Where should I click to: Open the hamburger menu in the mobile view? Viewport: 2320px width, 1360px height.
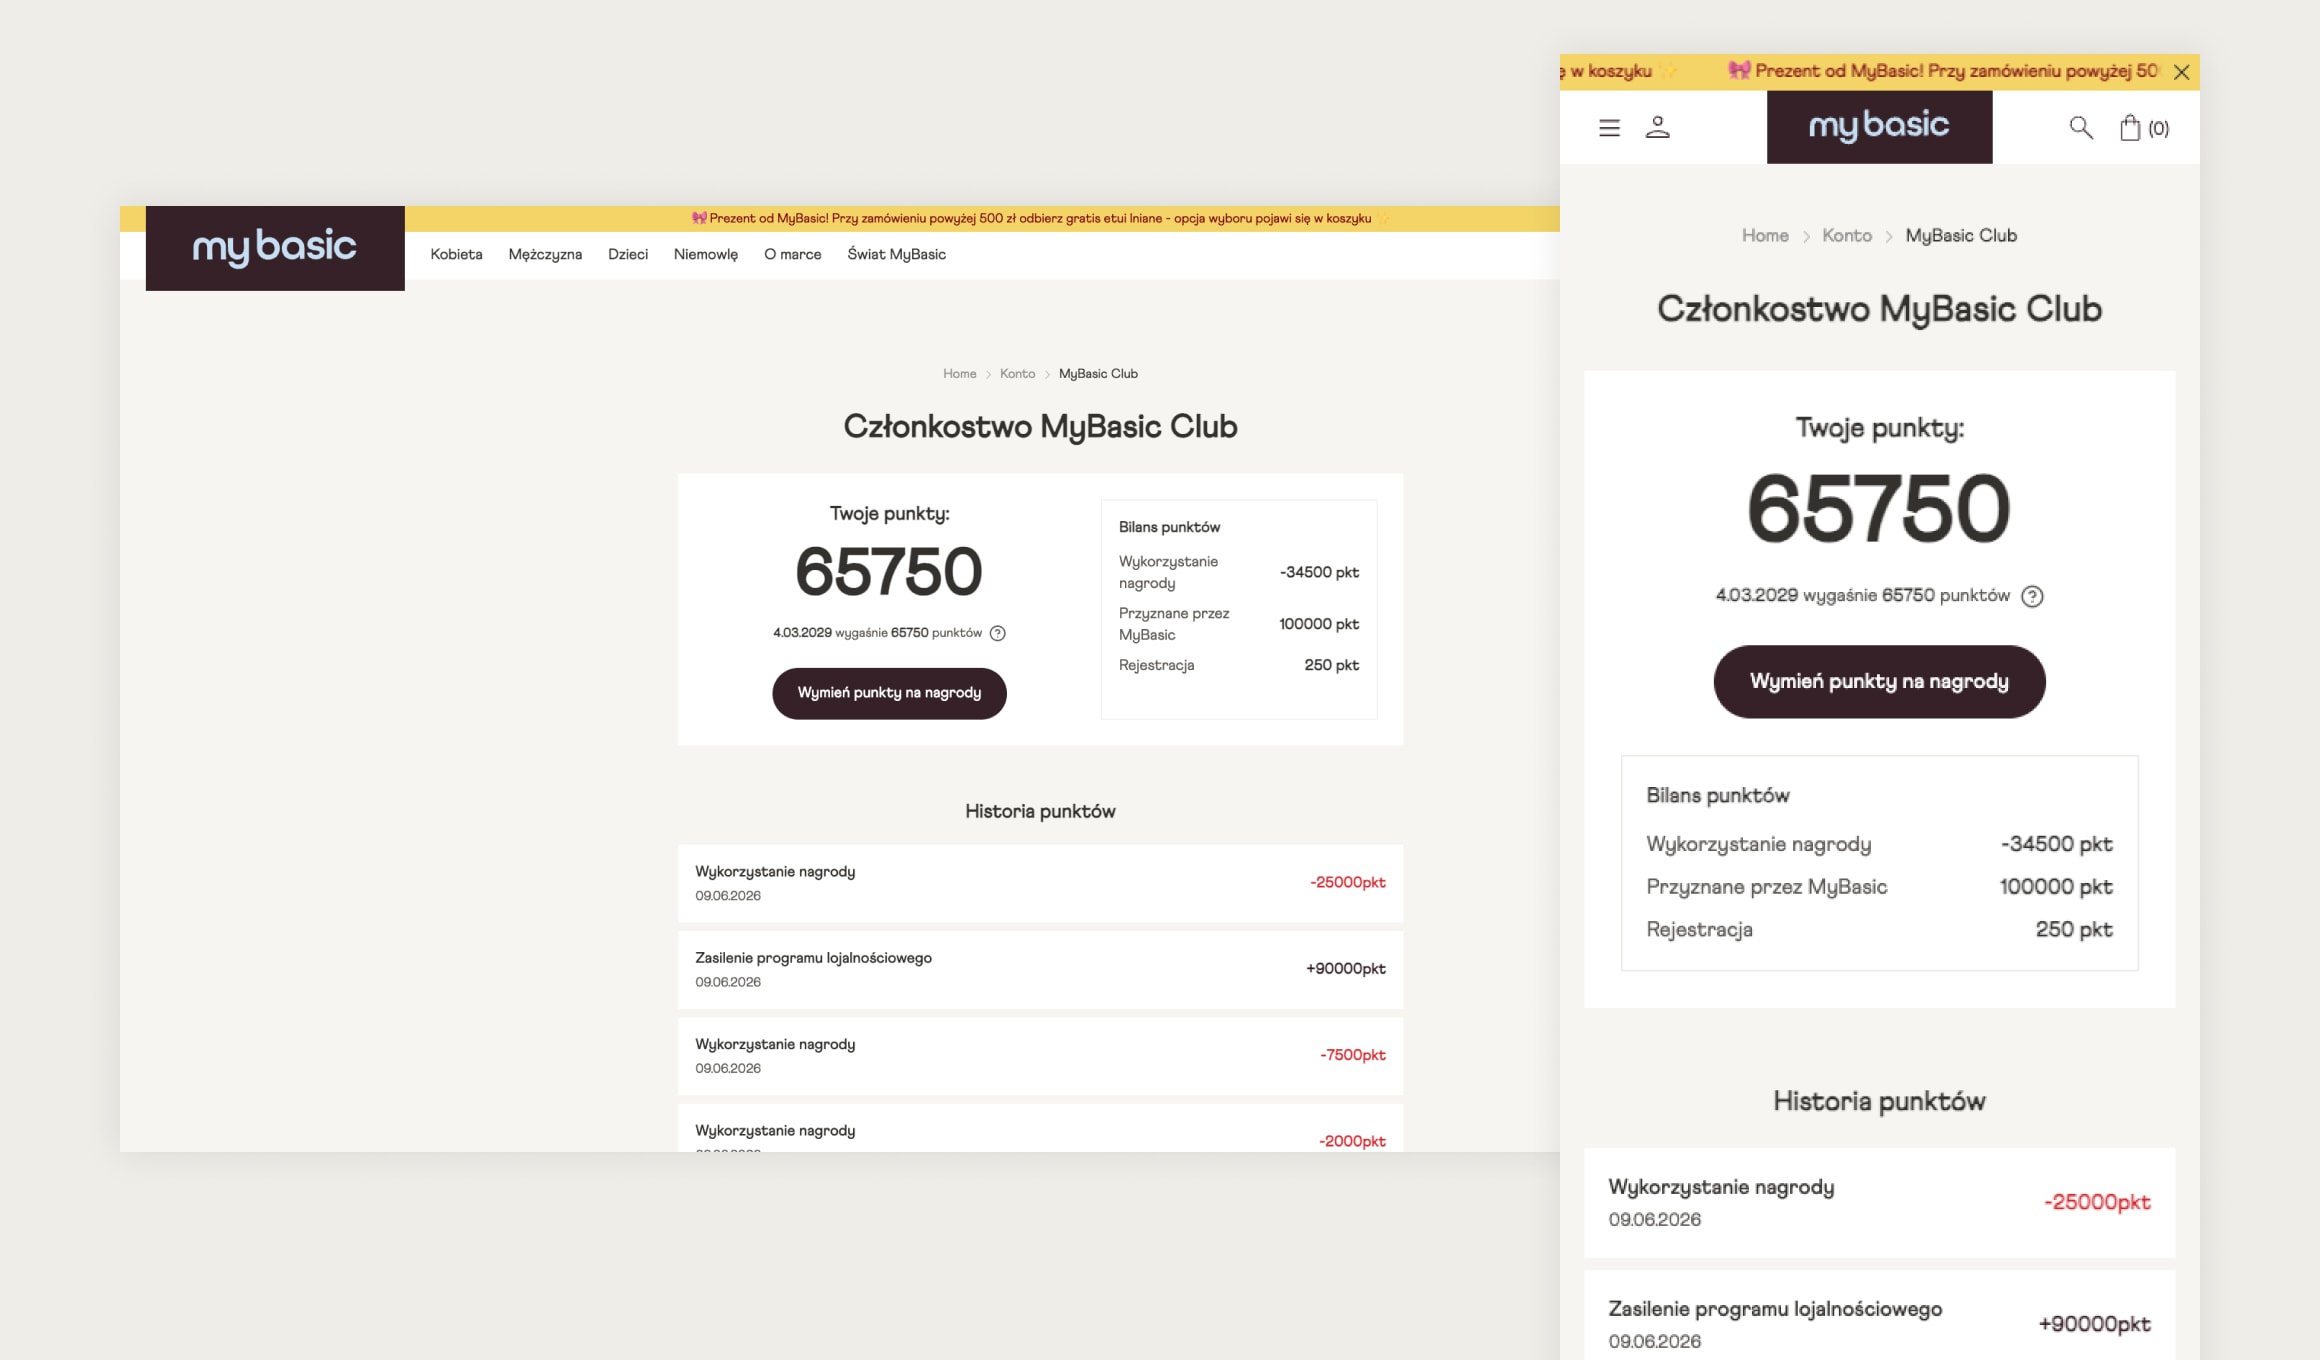[x=1609, y=128]
